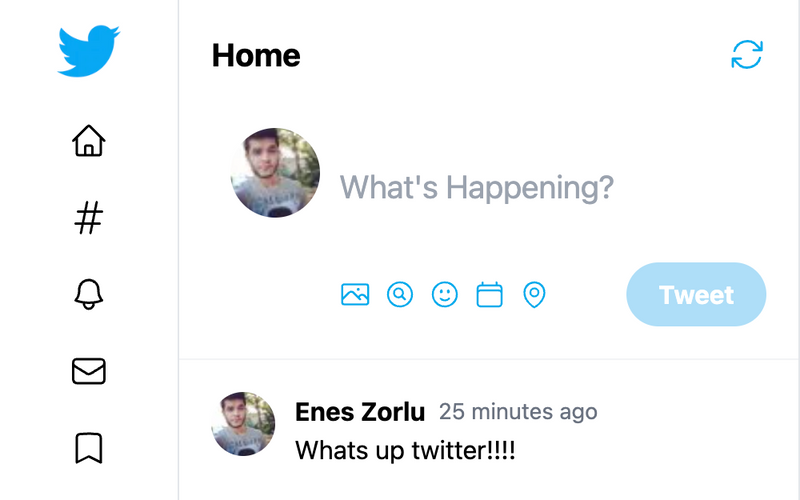Click the Twitter bird logo
The image size is (800, 500).
[89, 51]
